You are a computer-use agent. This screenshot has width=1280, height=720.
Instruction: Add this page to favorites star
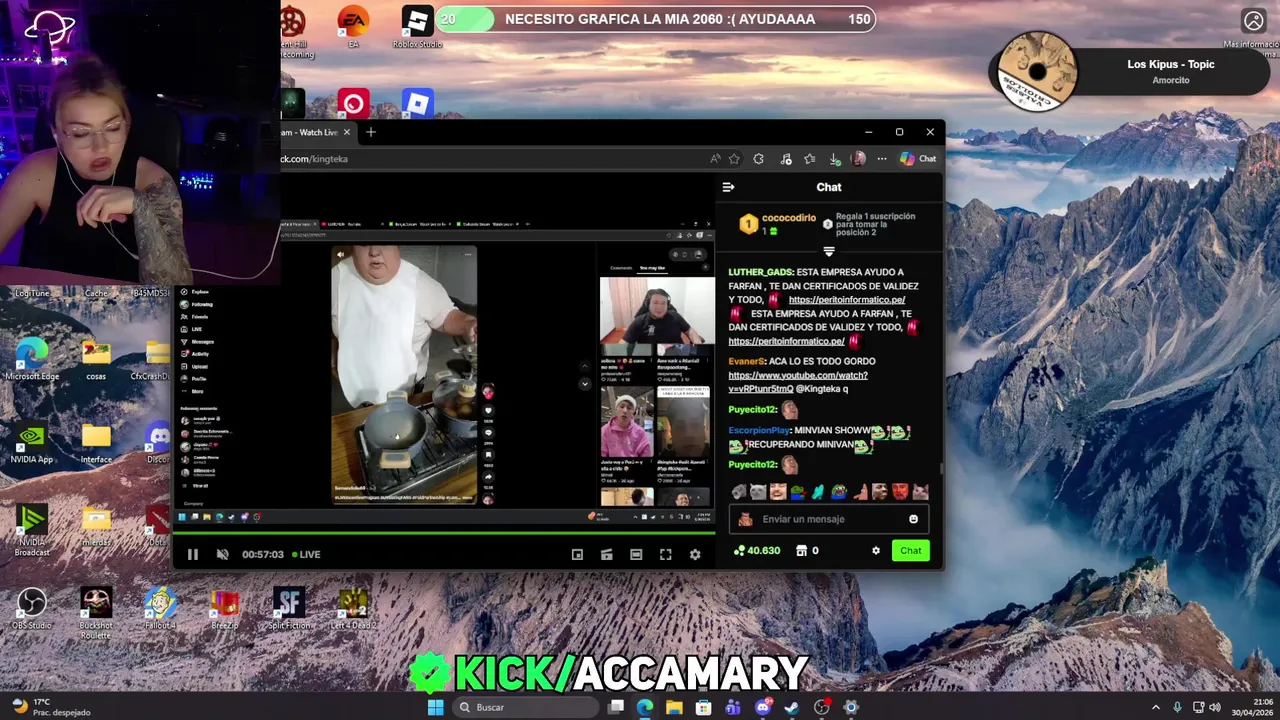point(734,159)
